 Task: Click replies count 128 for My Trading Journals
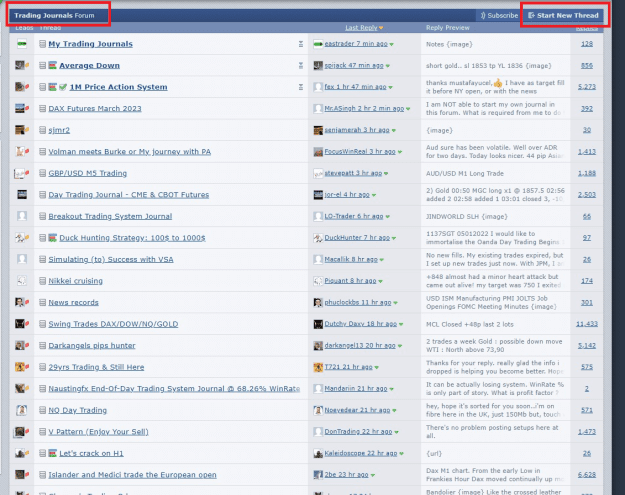tap(587, 44)
